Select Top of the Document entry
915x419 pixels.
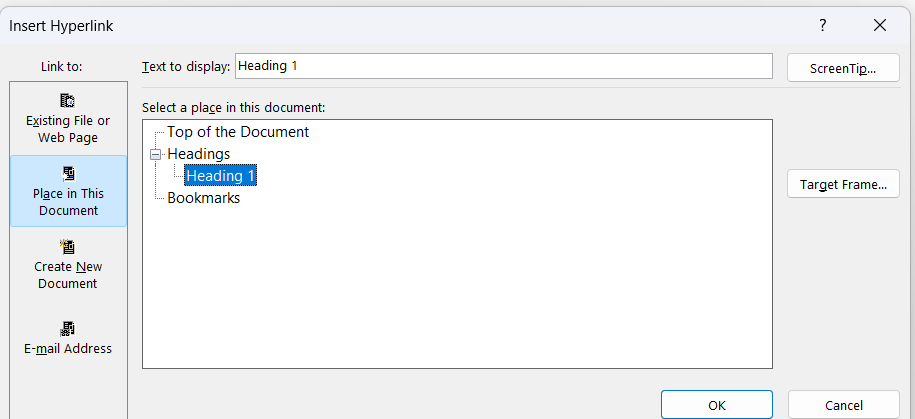pos(238,132)
